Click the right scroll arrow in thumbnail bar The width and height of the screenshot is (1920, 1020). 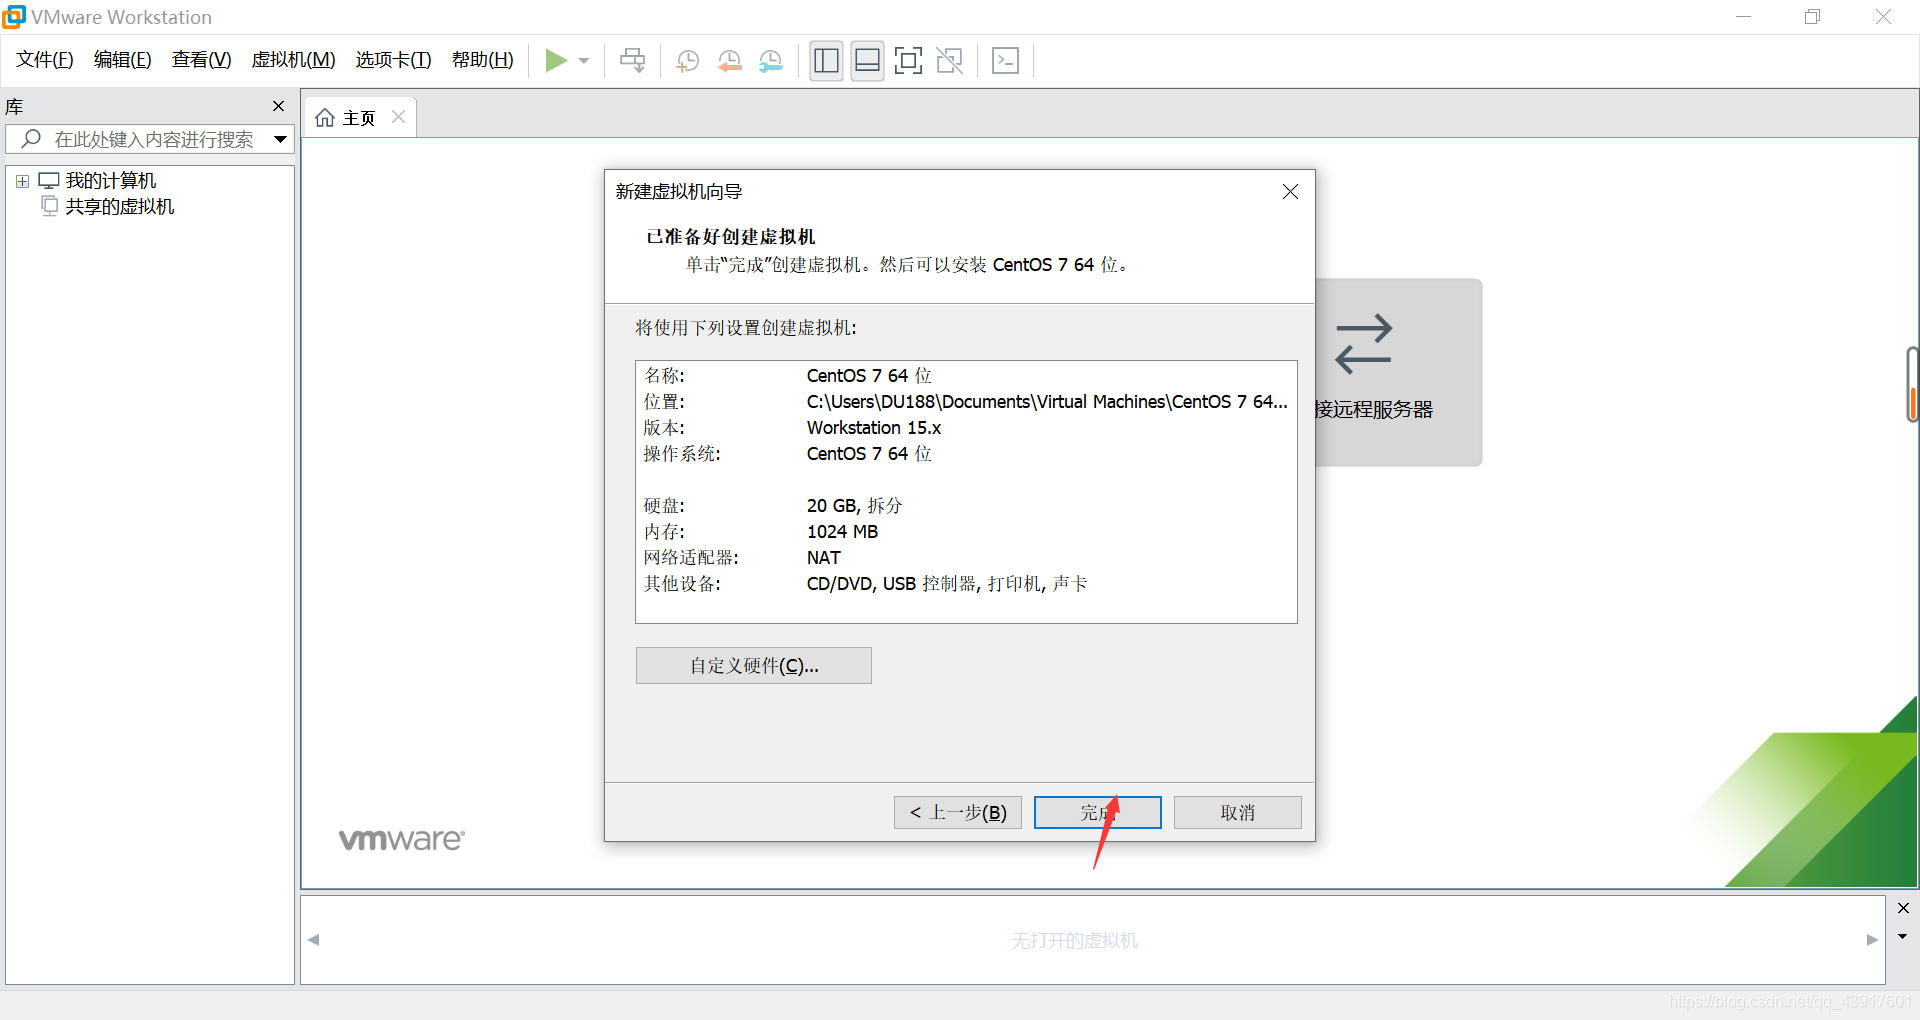click(1872, 940)
